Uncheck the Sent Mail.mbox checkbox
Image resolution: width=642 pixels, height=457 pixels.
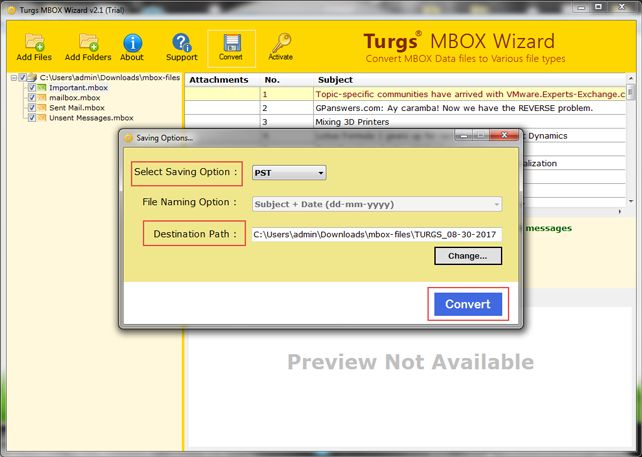pyautogui.click(x=32, y=108)
